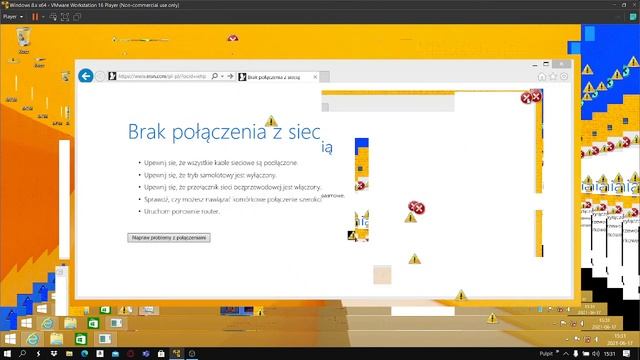This screenshot has width=640, height=360.
Task: Open a new tab in Internet Explorer
Action: (x=324, y=77)
